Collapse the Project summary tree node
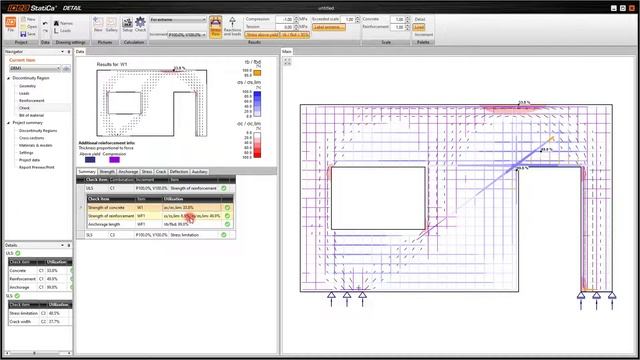Viewport: 640px width, 360px height. coord(9,123)
